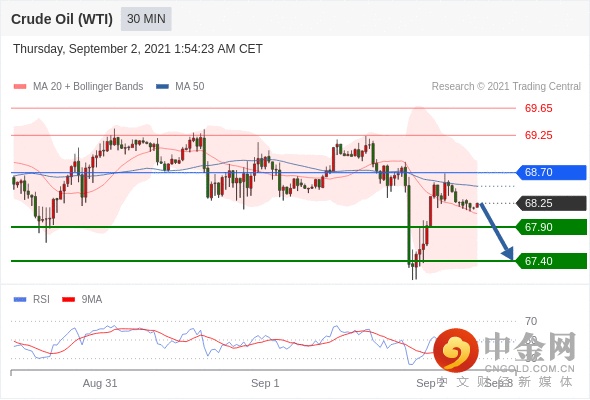
Task: Click the Research © 2021 Trading Central credit
Action: coord(506,87)
